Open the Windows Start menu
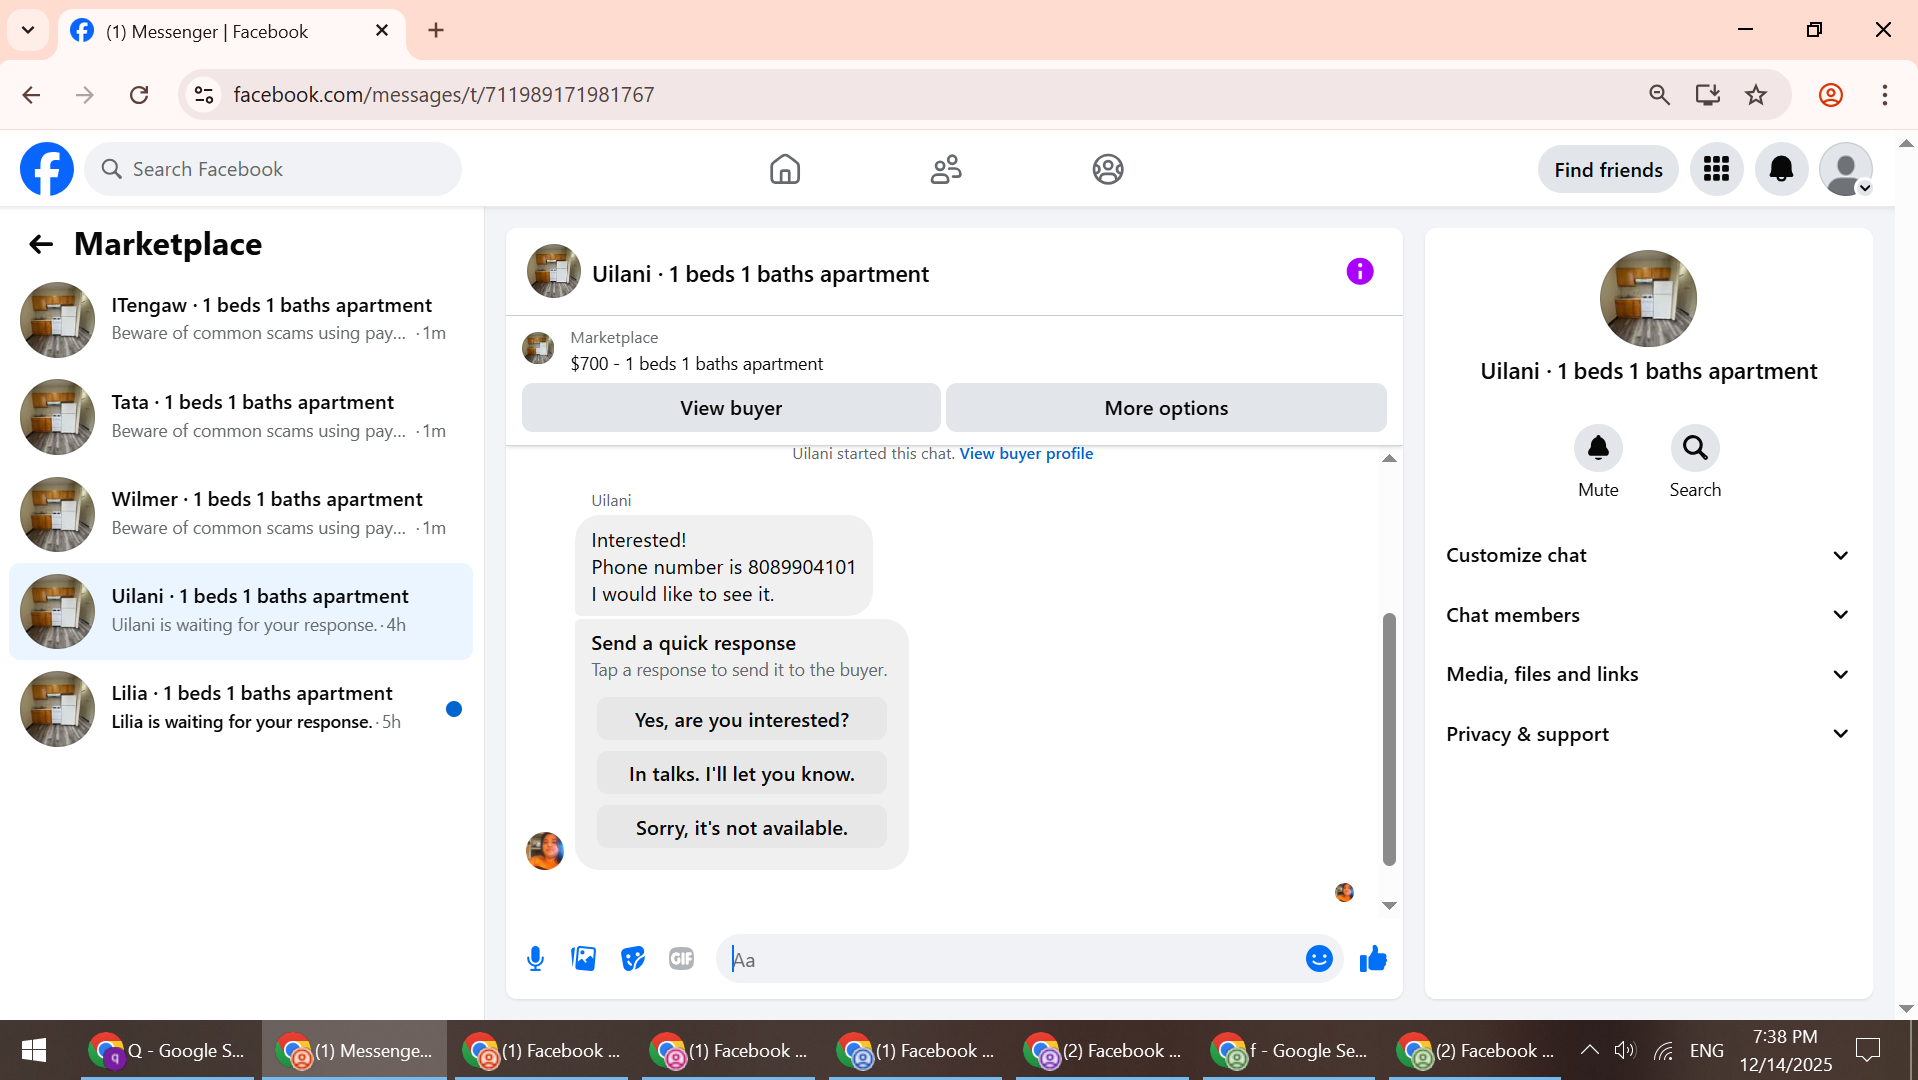The height and width of the screenshot is (1080, 1918). (x=34, y=1050)
